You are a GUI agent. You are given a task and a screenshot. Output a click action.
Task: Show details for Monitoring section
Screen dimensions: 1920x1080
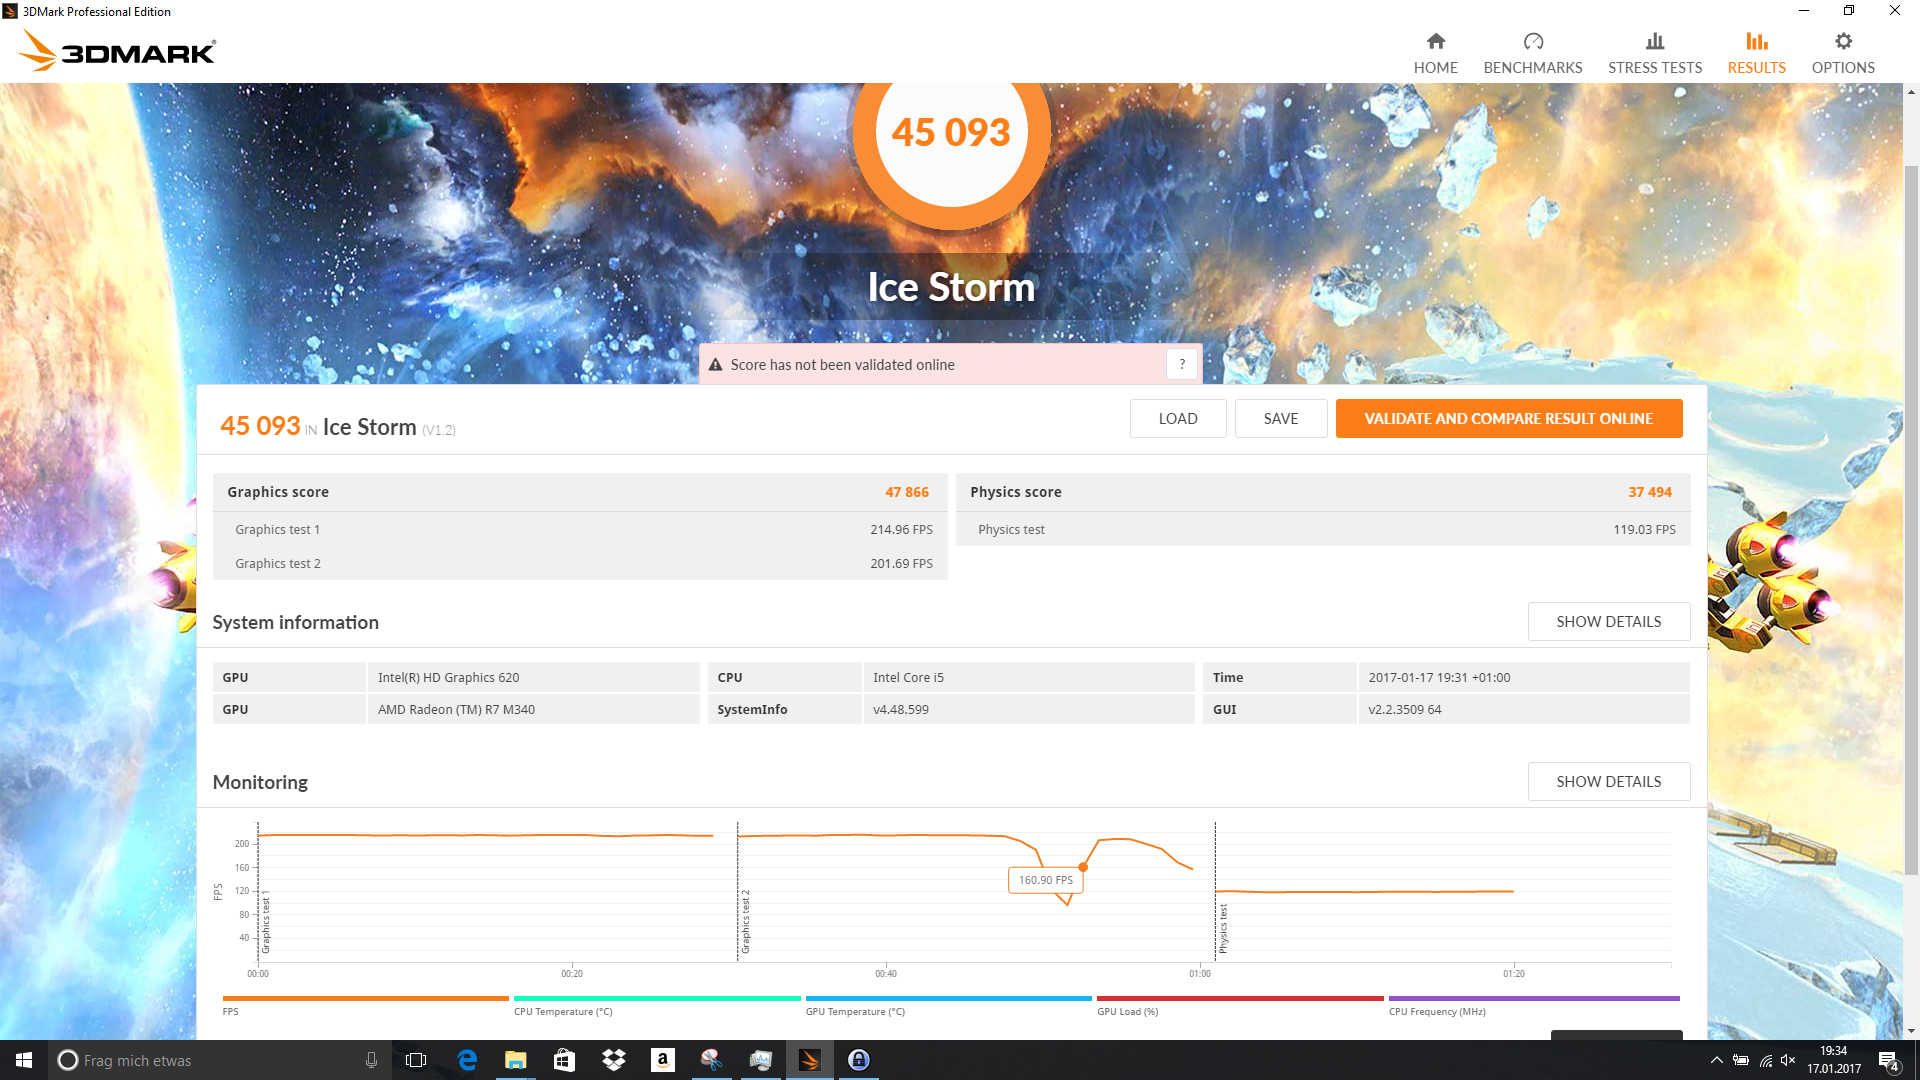1608,781
